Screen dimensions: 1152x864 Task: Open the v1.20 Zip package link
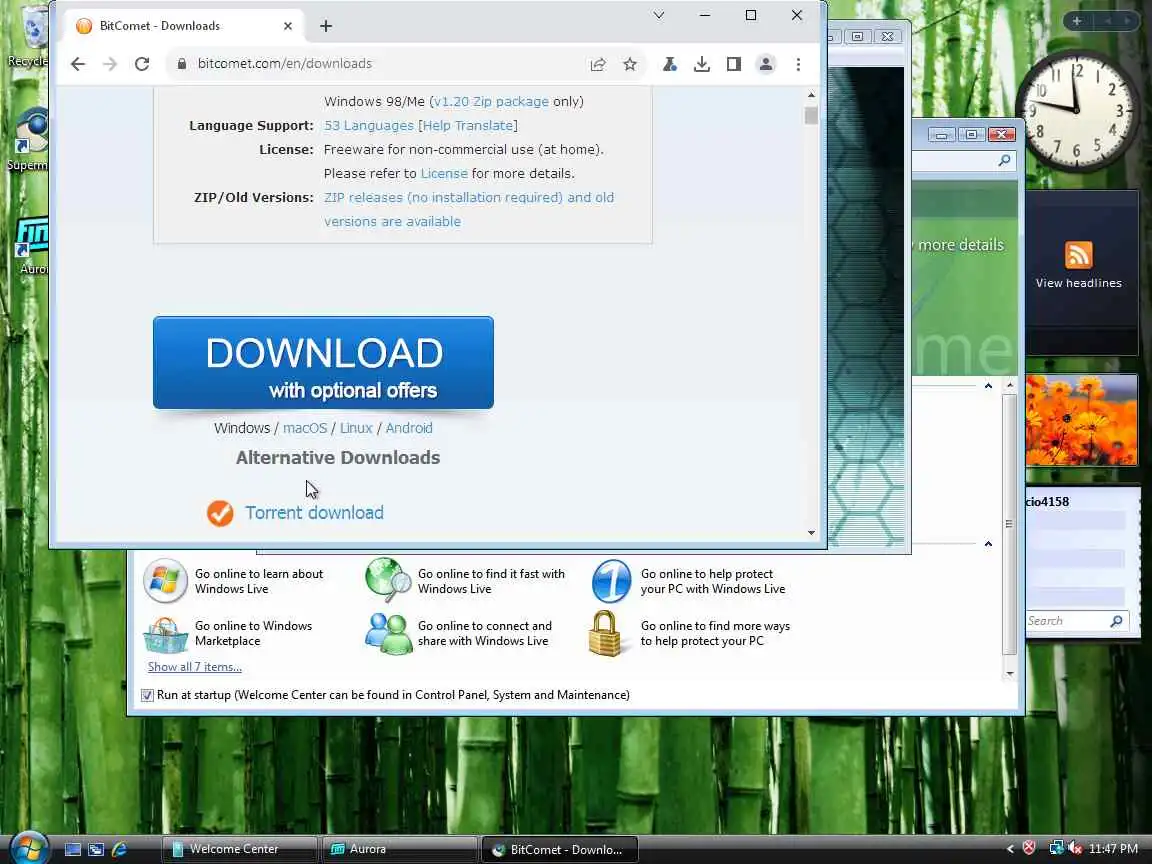(491, 101)
